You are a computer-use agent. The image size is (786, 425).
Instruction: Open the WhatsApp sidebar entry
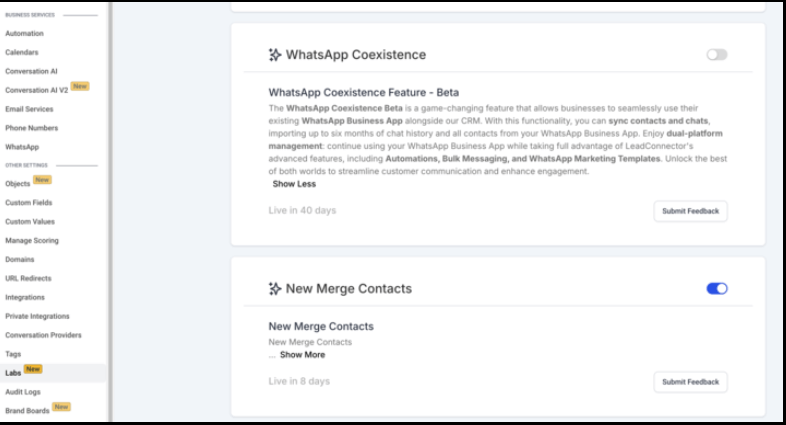[22, 147]
